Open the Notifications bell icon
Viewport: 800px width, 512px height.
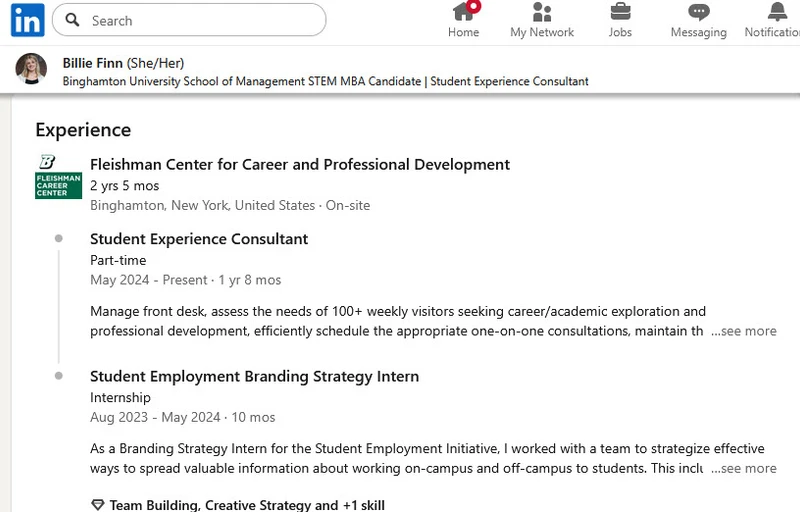pos(777,11)
